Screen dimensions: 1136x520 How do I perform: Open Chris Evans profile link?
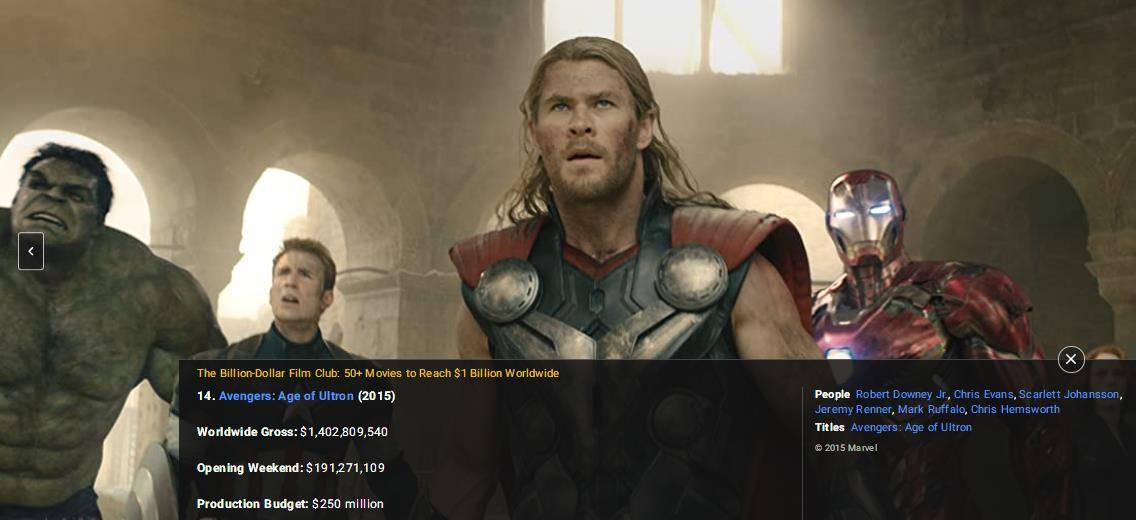pyautogui.click(x=985, y=395)
